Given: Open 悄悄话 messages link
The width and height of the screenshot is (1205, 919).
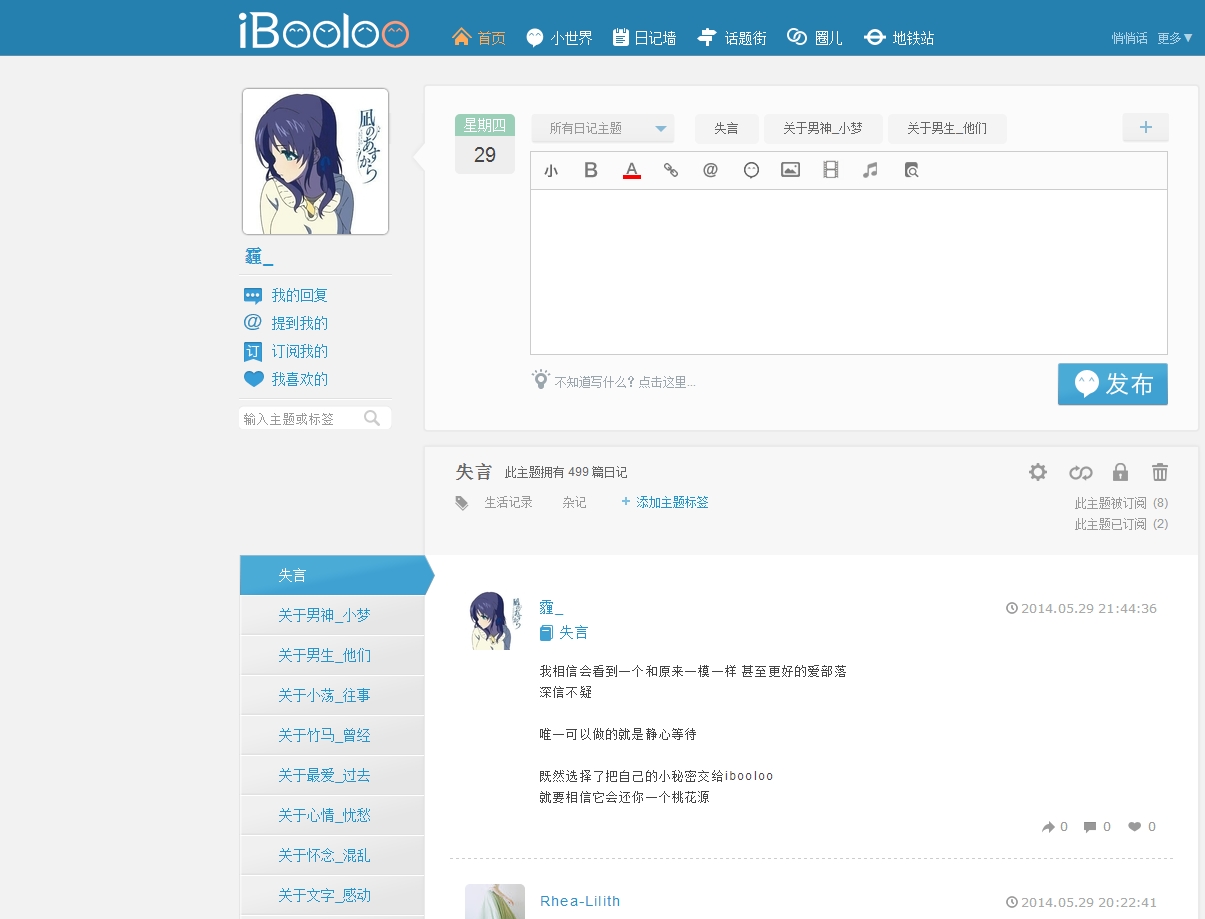Looking at the screenshot, I should click(x=1130, y=38).
